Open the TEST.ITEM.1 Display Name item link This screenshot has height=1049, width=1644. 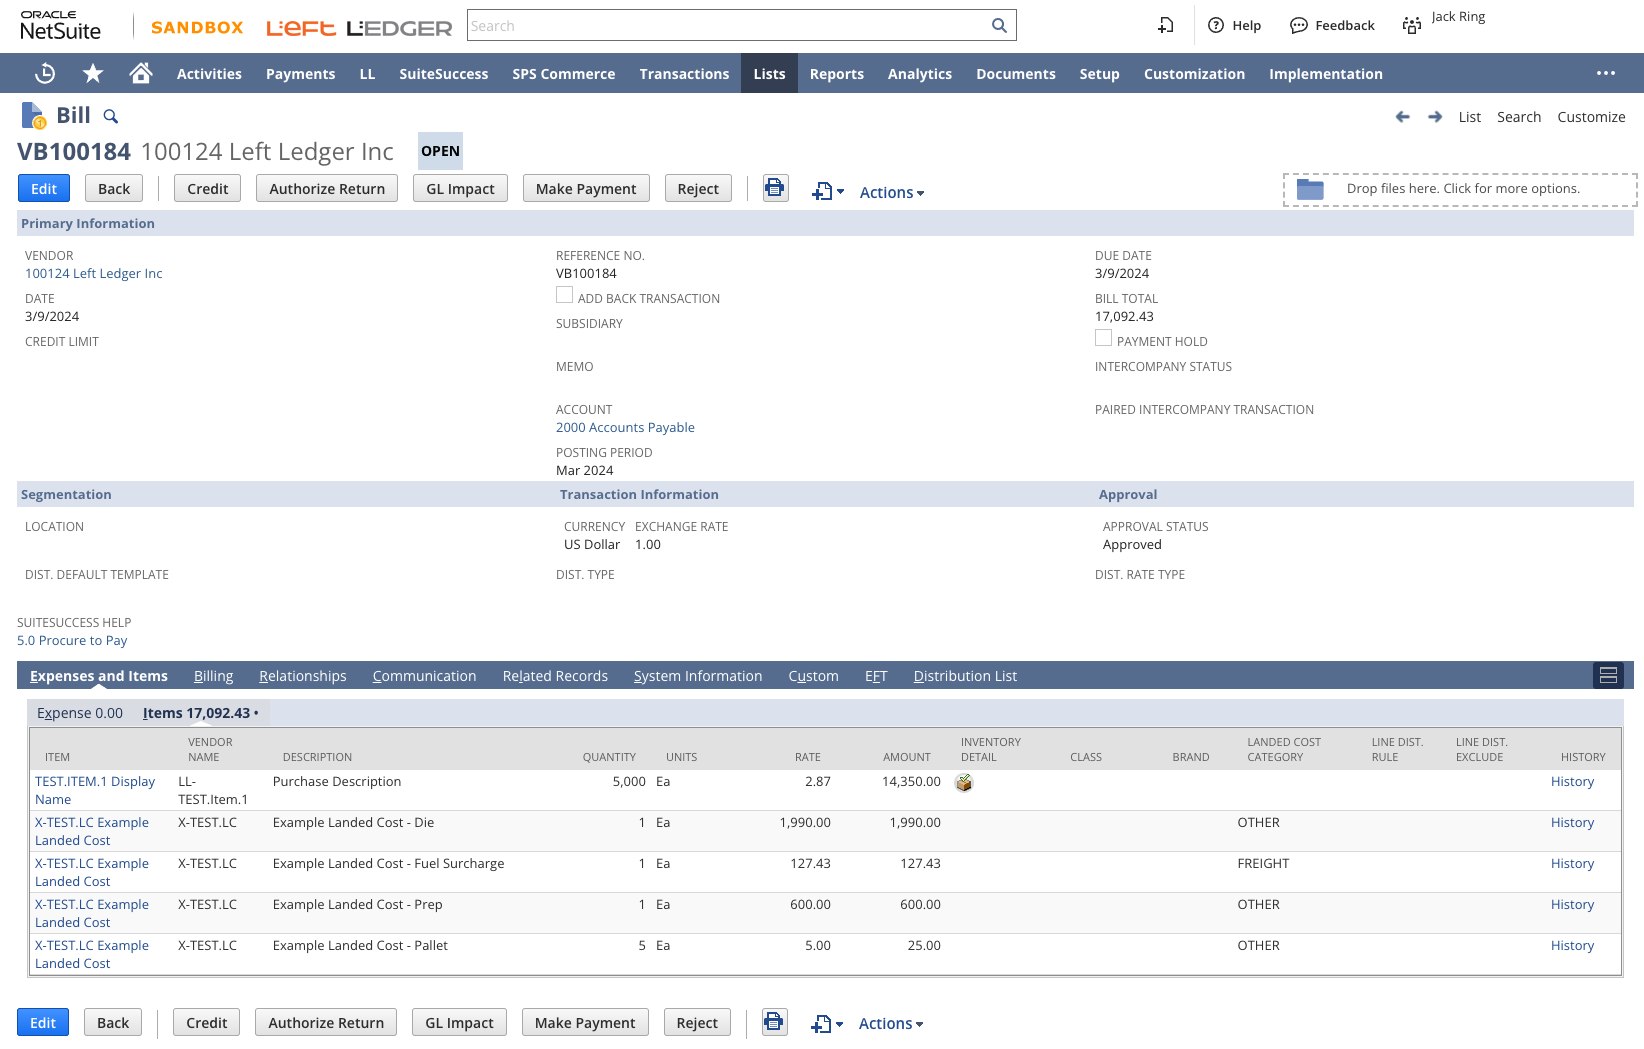(x=95, y=790)
